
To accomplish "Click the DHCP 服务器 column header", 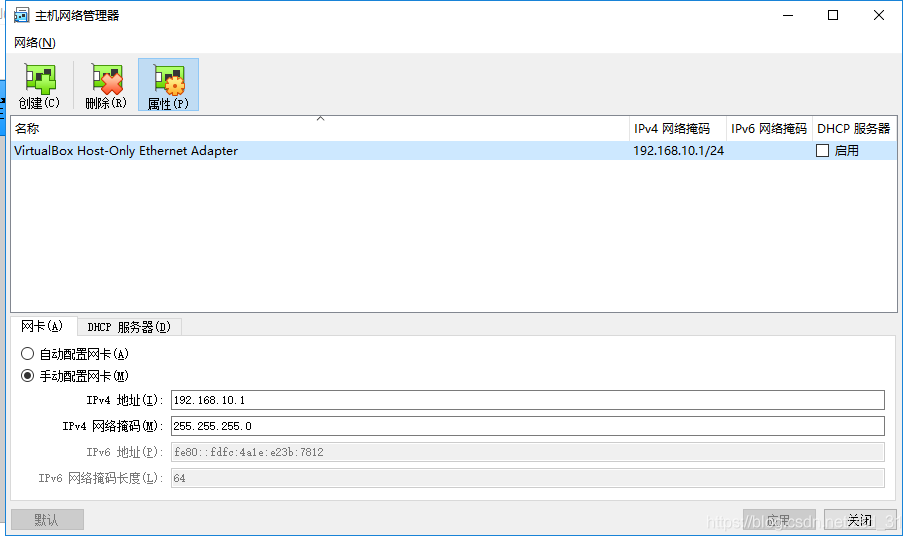I will tap(854, 128).
